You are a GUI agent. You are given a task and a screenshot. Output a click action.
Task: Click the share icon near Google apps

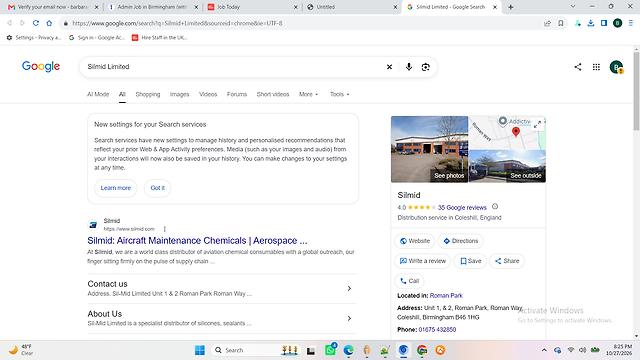[578, 67]
